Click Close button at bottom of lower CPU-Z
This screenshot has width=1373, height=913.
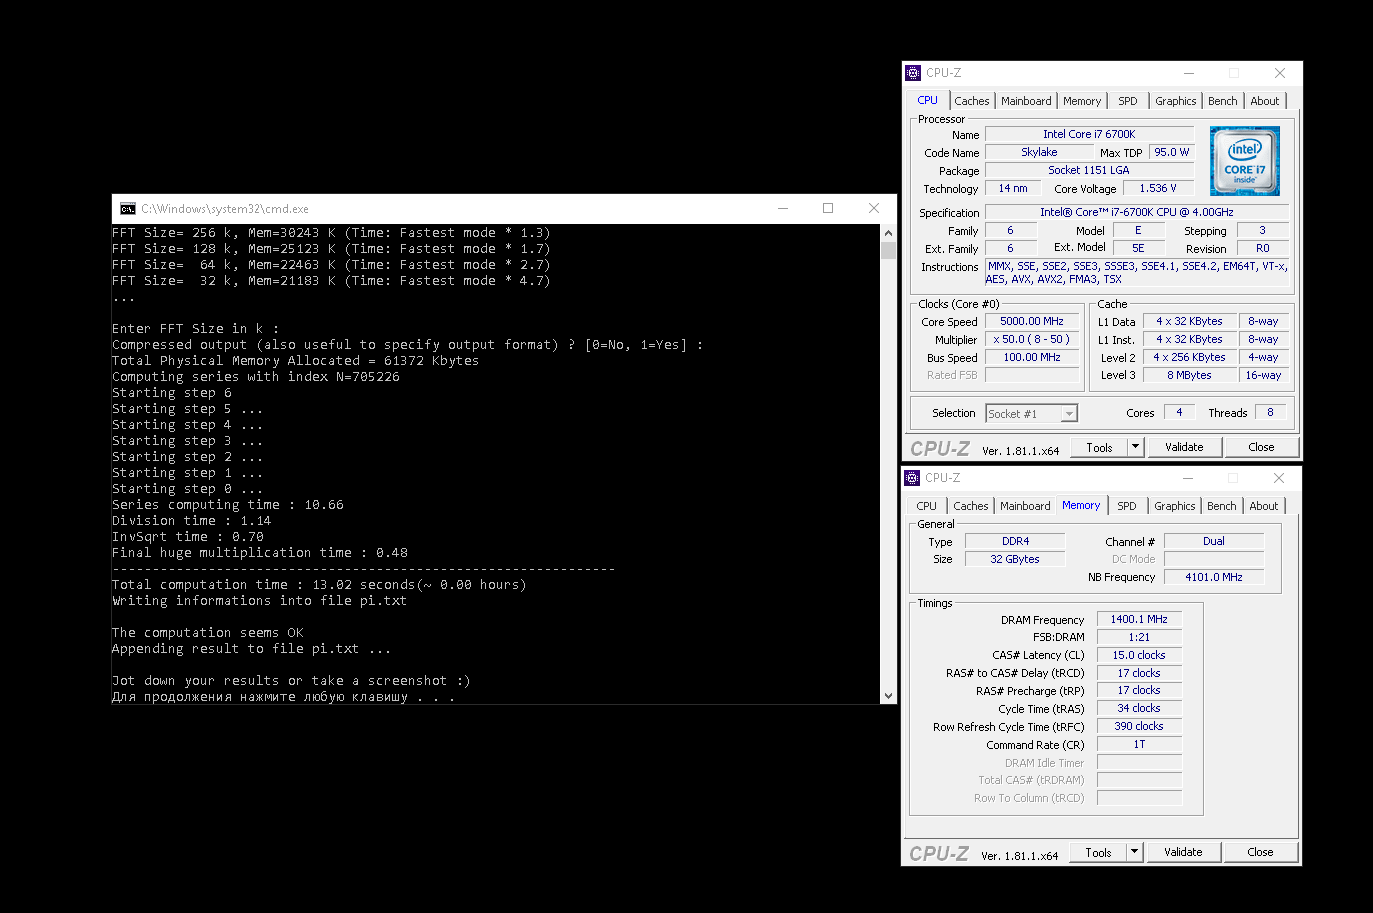click(1260, 852)
